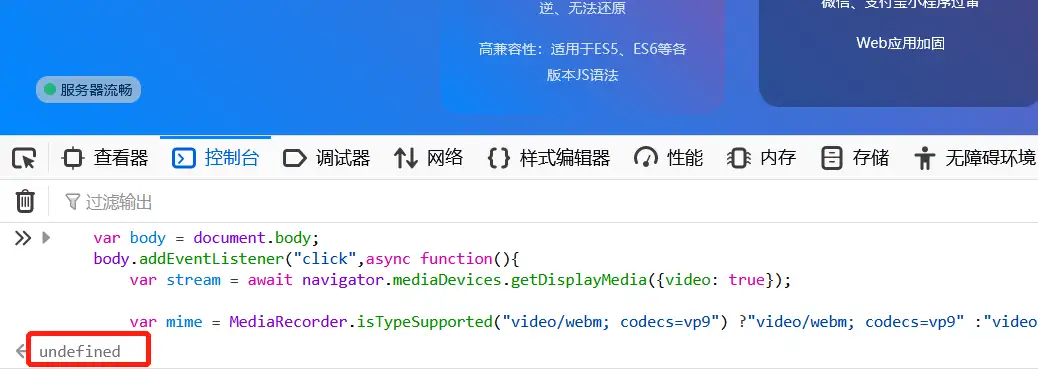This screenshot has height=375, width=1038.
Task: Switch to the 性能 performance panel
Action: (x=668, y=158)
